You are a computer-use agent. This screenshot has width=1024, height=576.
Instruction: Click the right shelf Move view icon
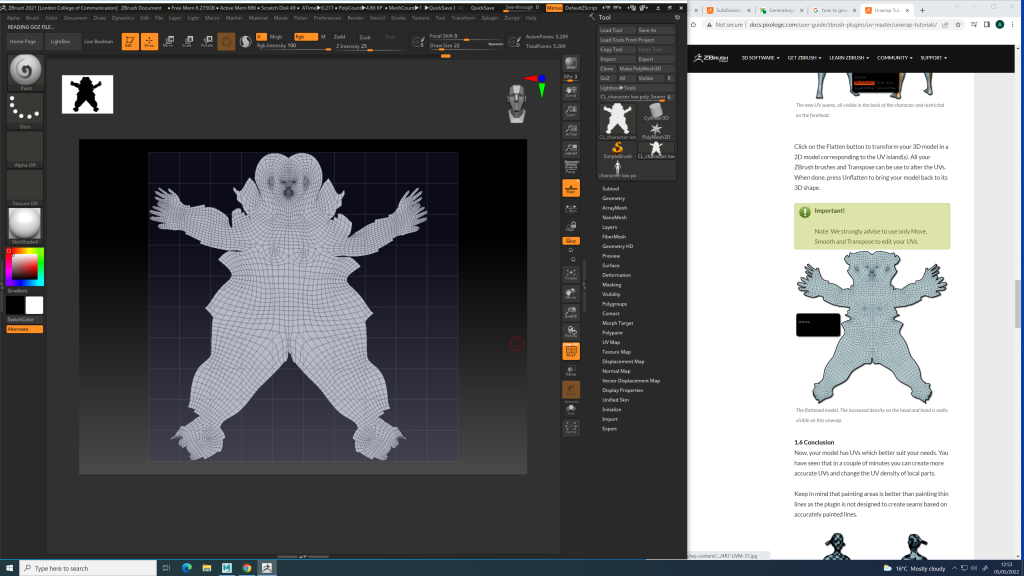pyautogui.click(x=571, y=294)
